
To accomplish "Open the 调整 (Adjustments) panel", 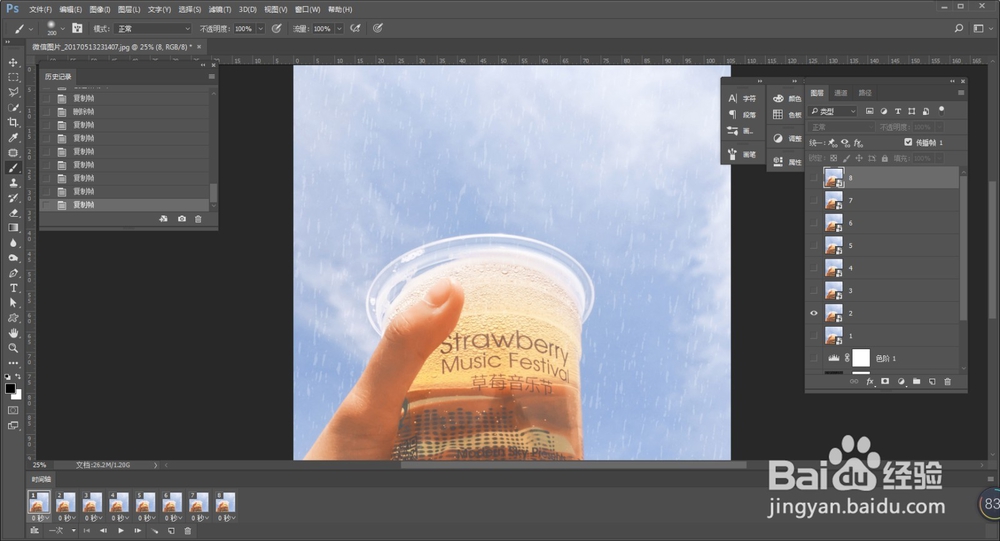I will click(x=787, y=138).
